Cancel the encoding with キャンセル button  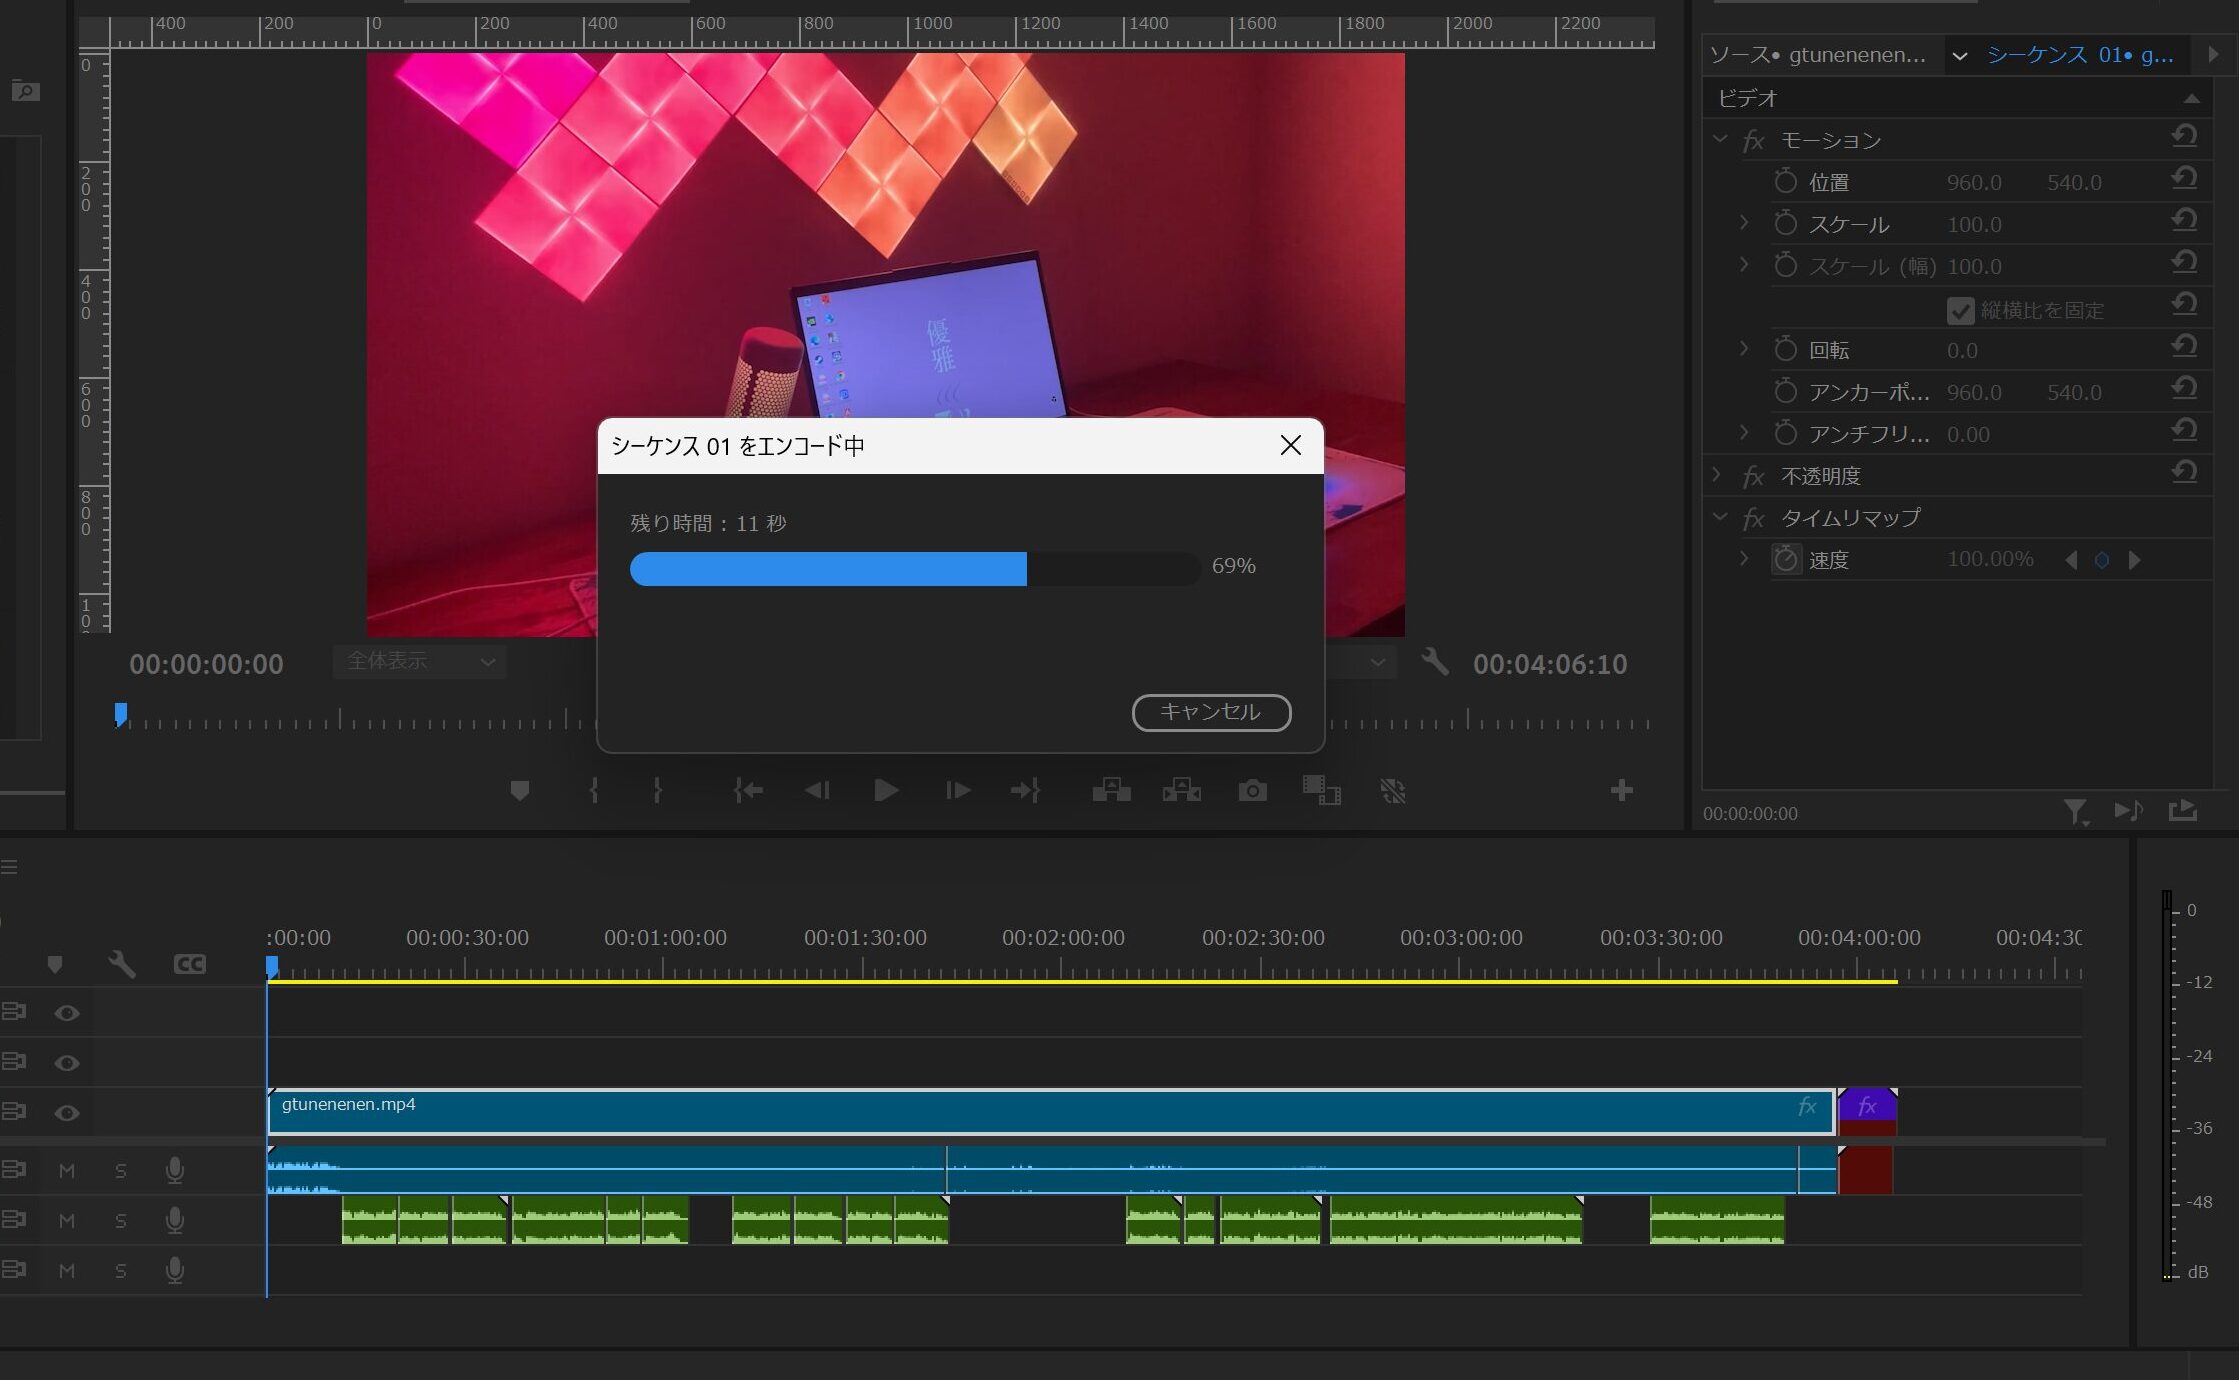(1211, 712)
